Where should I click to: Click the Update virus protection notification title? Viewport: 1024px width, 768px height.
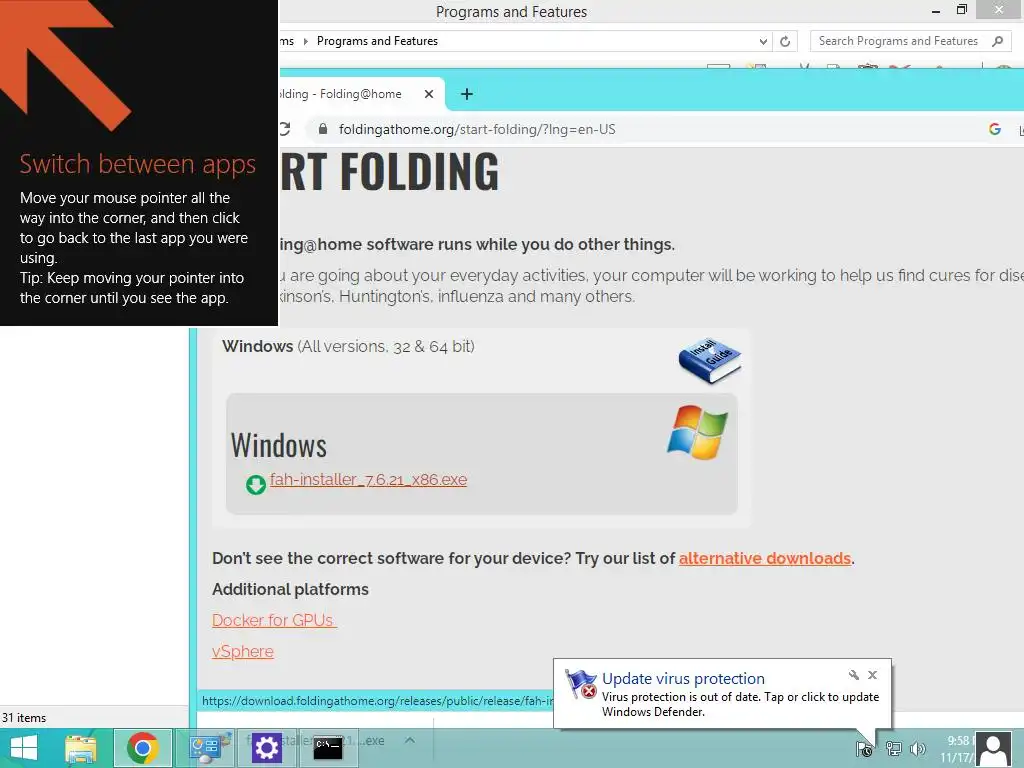point(683,679)
